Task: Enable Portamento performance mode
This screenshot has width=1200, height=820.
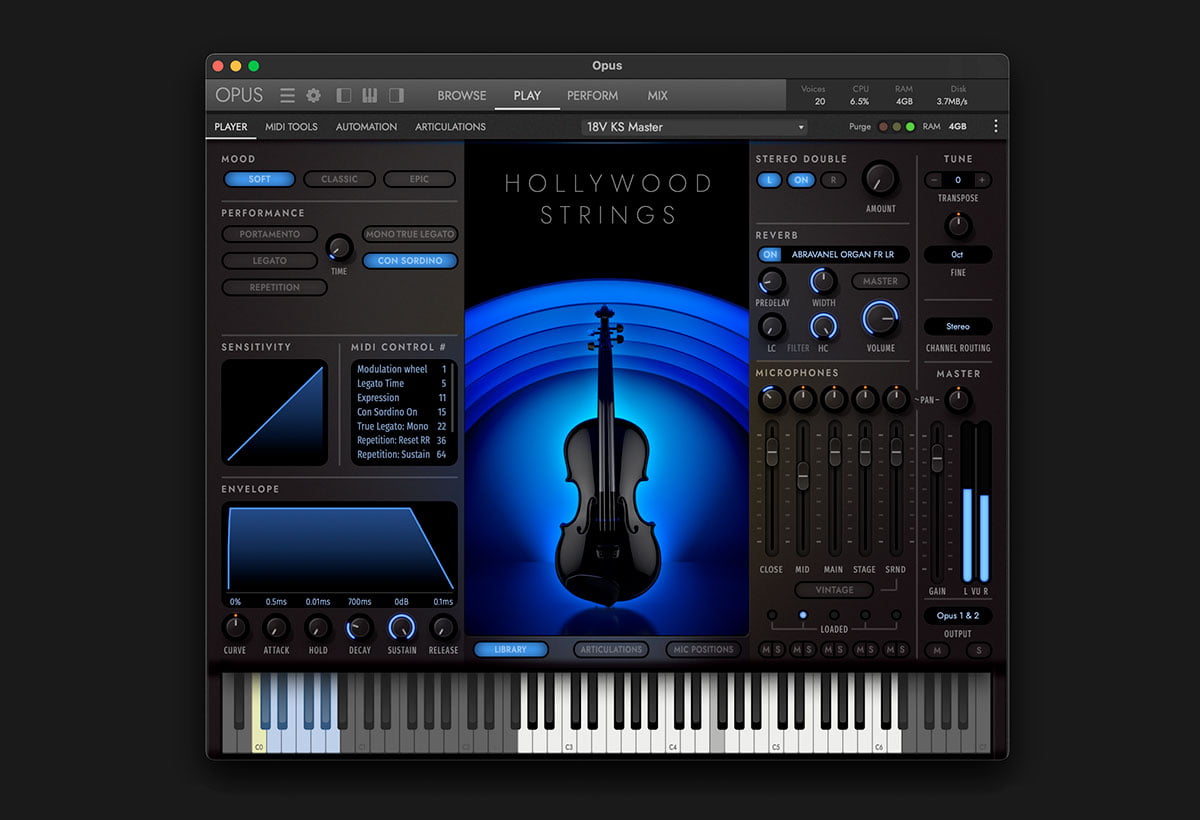Action: click(270, 234)
